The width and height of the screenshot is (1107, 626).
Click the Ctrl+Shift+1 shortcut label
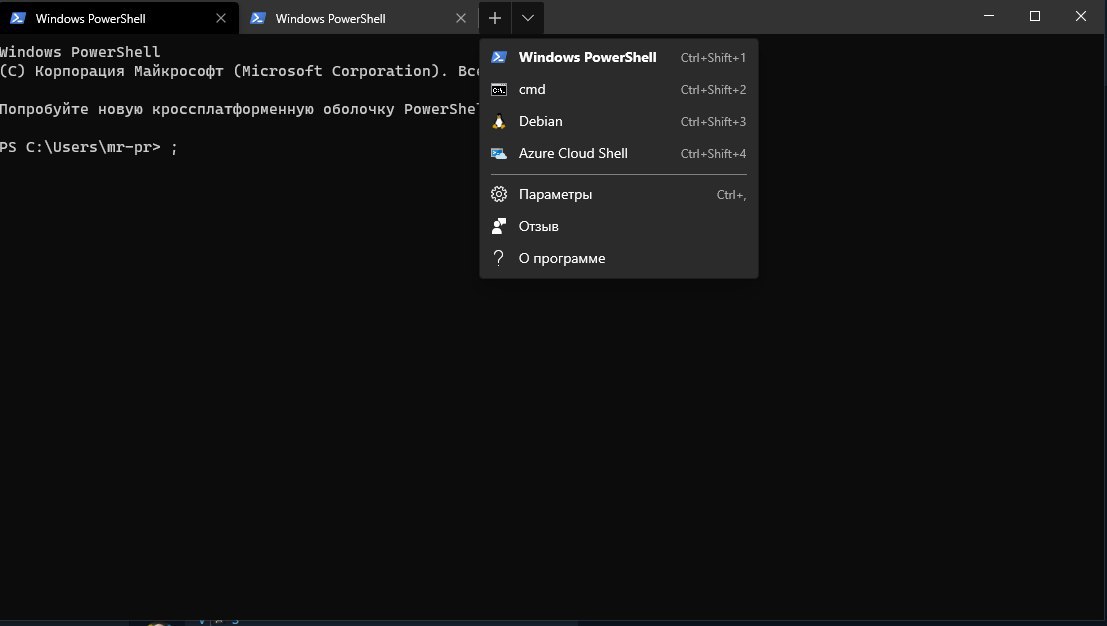click(x=713, y=58)
